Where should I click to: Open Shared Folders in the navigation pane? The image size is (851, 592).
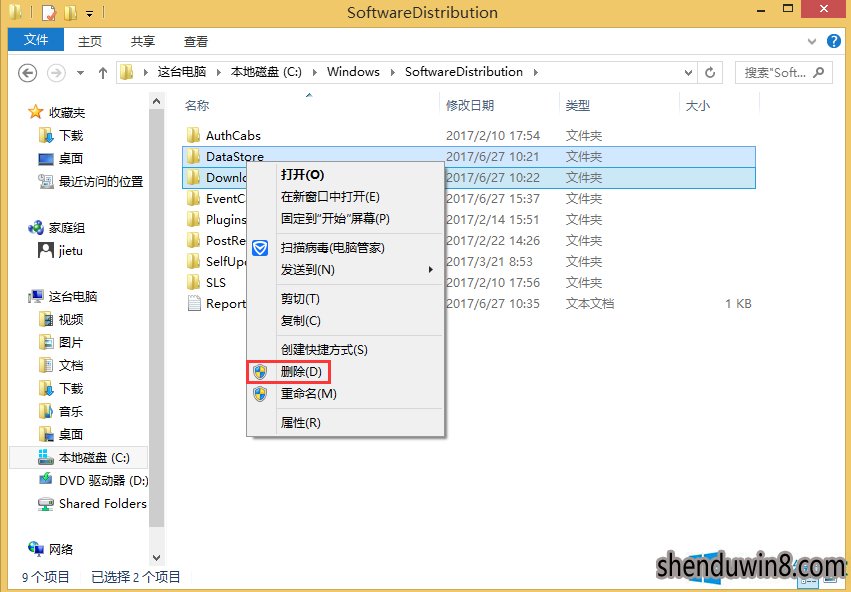pyautogui.click(x=103, y=504)
